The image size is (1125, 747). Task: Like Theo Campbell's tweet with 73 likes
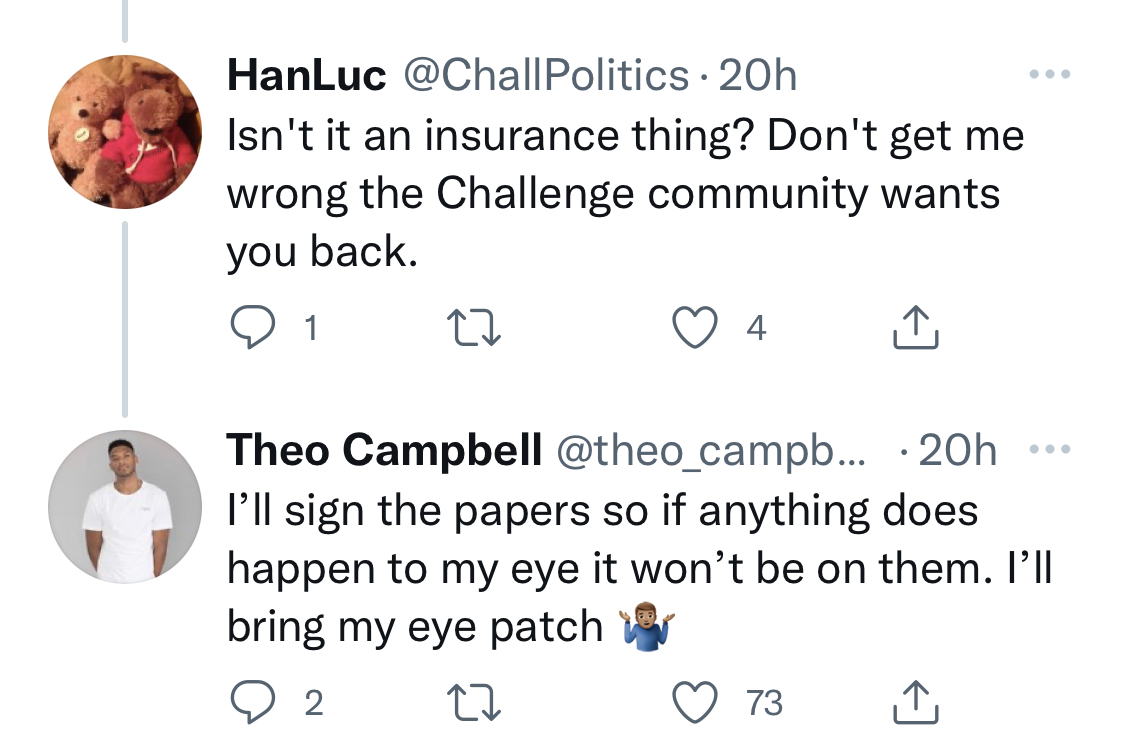click(695, 702)
